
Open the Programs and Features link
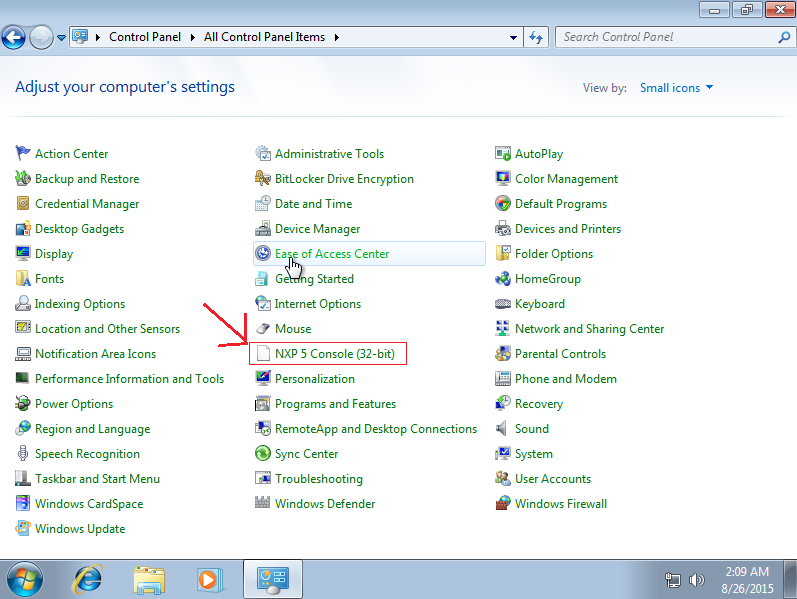click(x=335, y=404)
